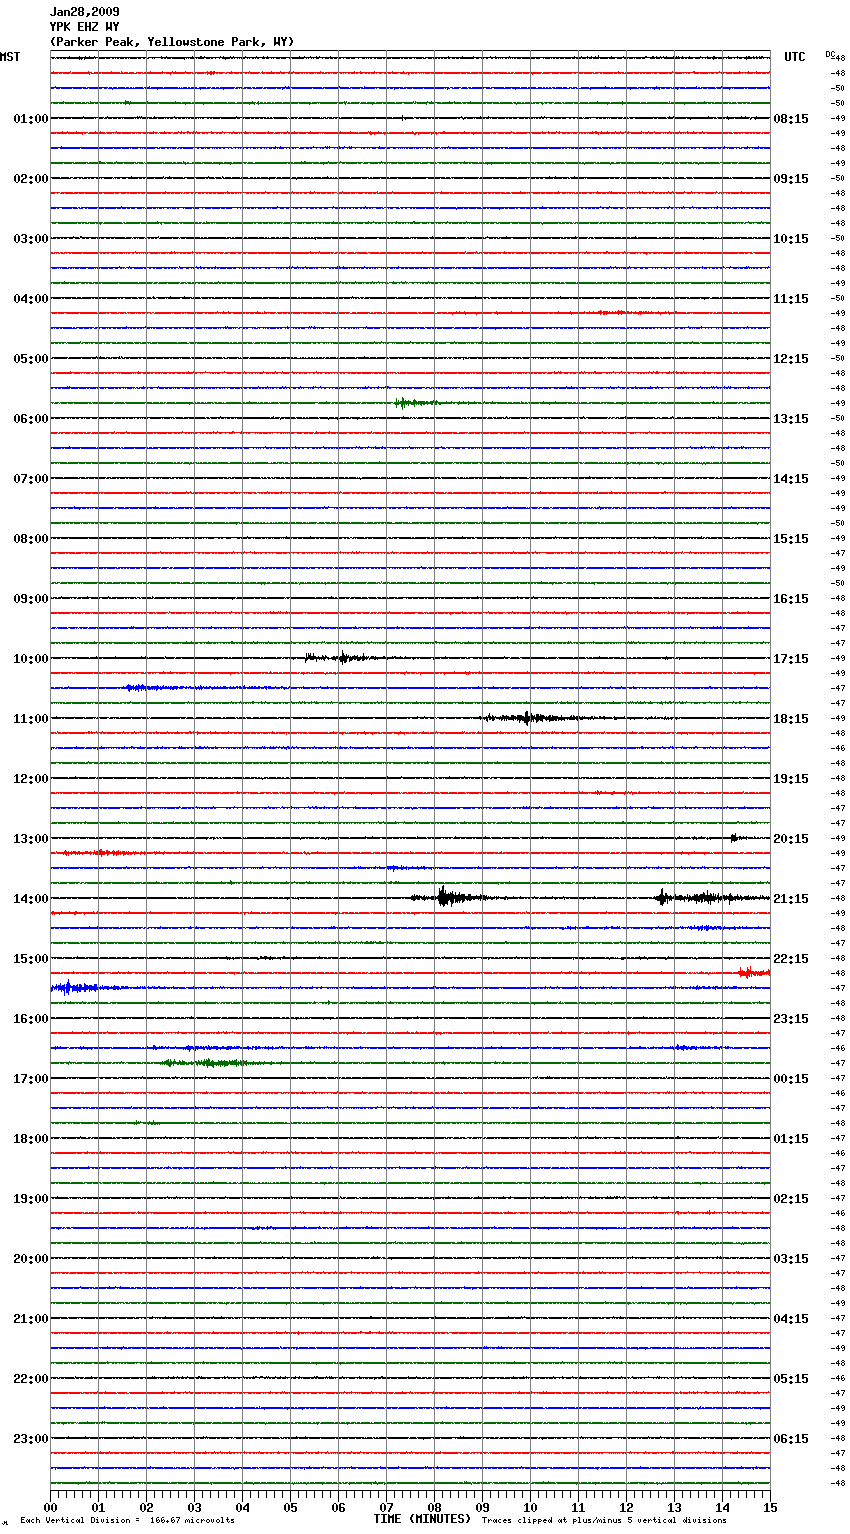Click minute 13 on the bottom axis
850x1534 pixels.
(674, 1507)
